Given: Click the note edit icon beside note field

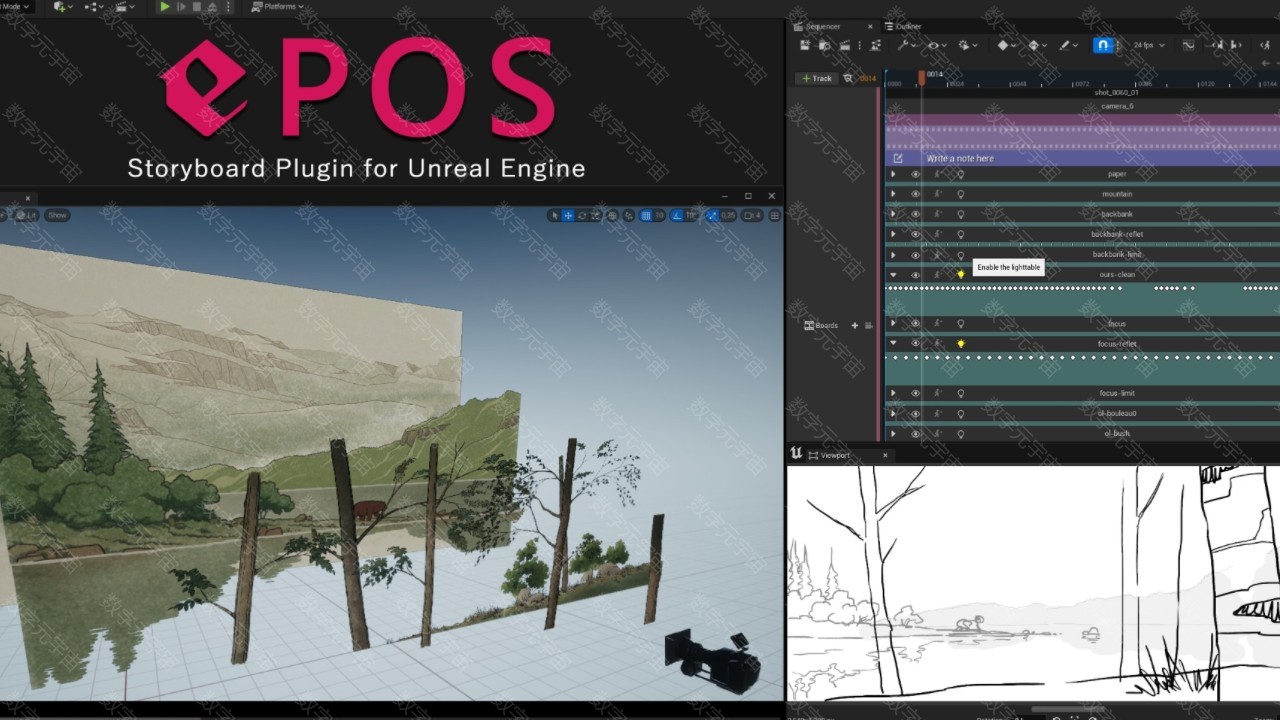Looking at the screenshot, I should [x=898, y=158].
